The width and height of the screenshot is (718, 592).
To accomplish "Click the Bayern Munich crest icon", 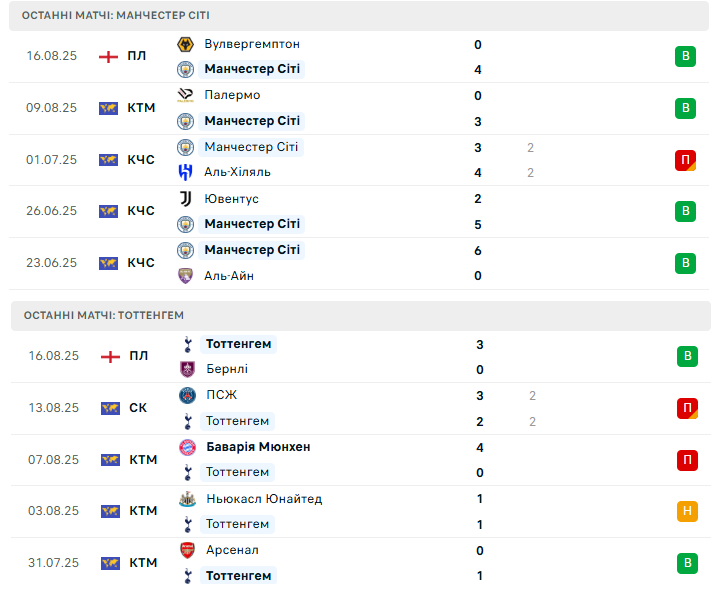I will tap(186, 447).
